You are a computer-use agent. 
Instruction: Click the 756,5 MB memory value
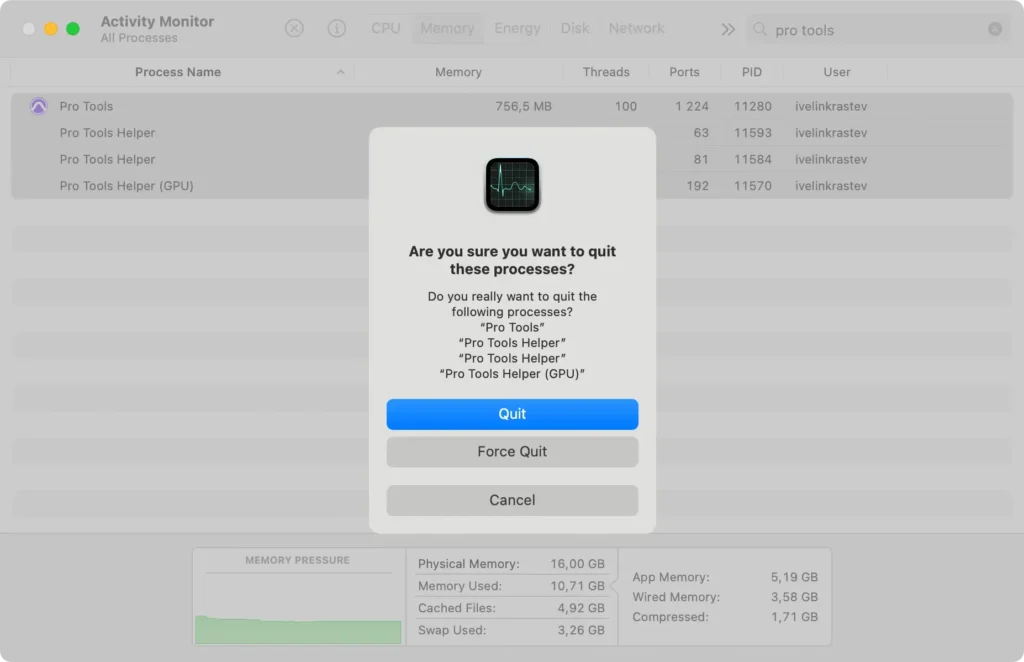tap(523, 106)
